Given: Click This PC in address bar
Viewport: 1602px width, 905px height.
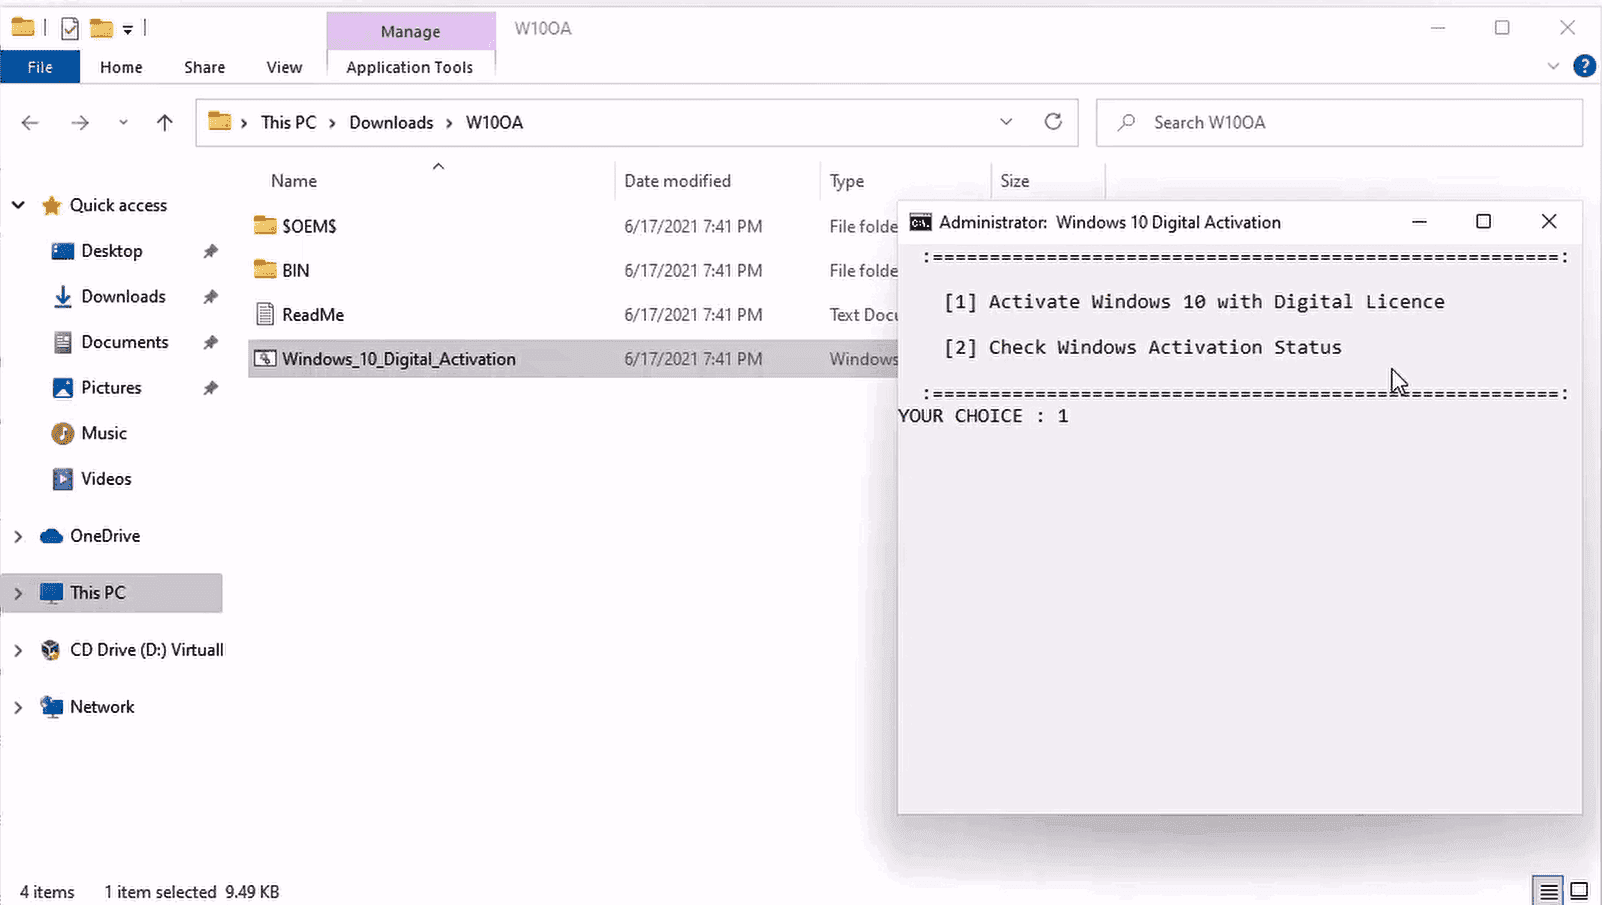Looking at the screenshot, I should coord(288,122).
